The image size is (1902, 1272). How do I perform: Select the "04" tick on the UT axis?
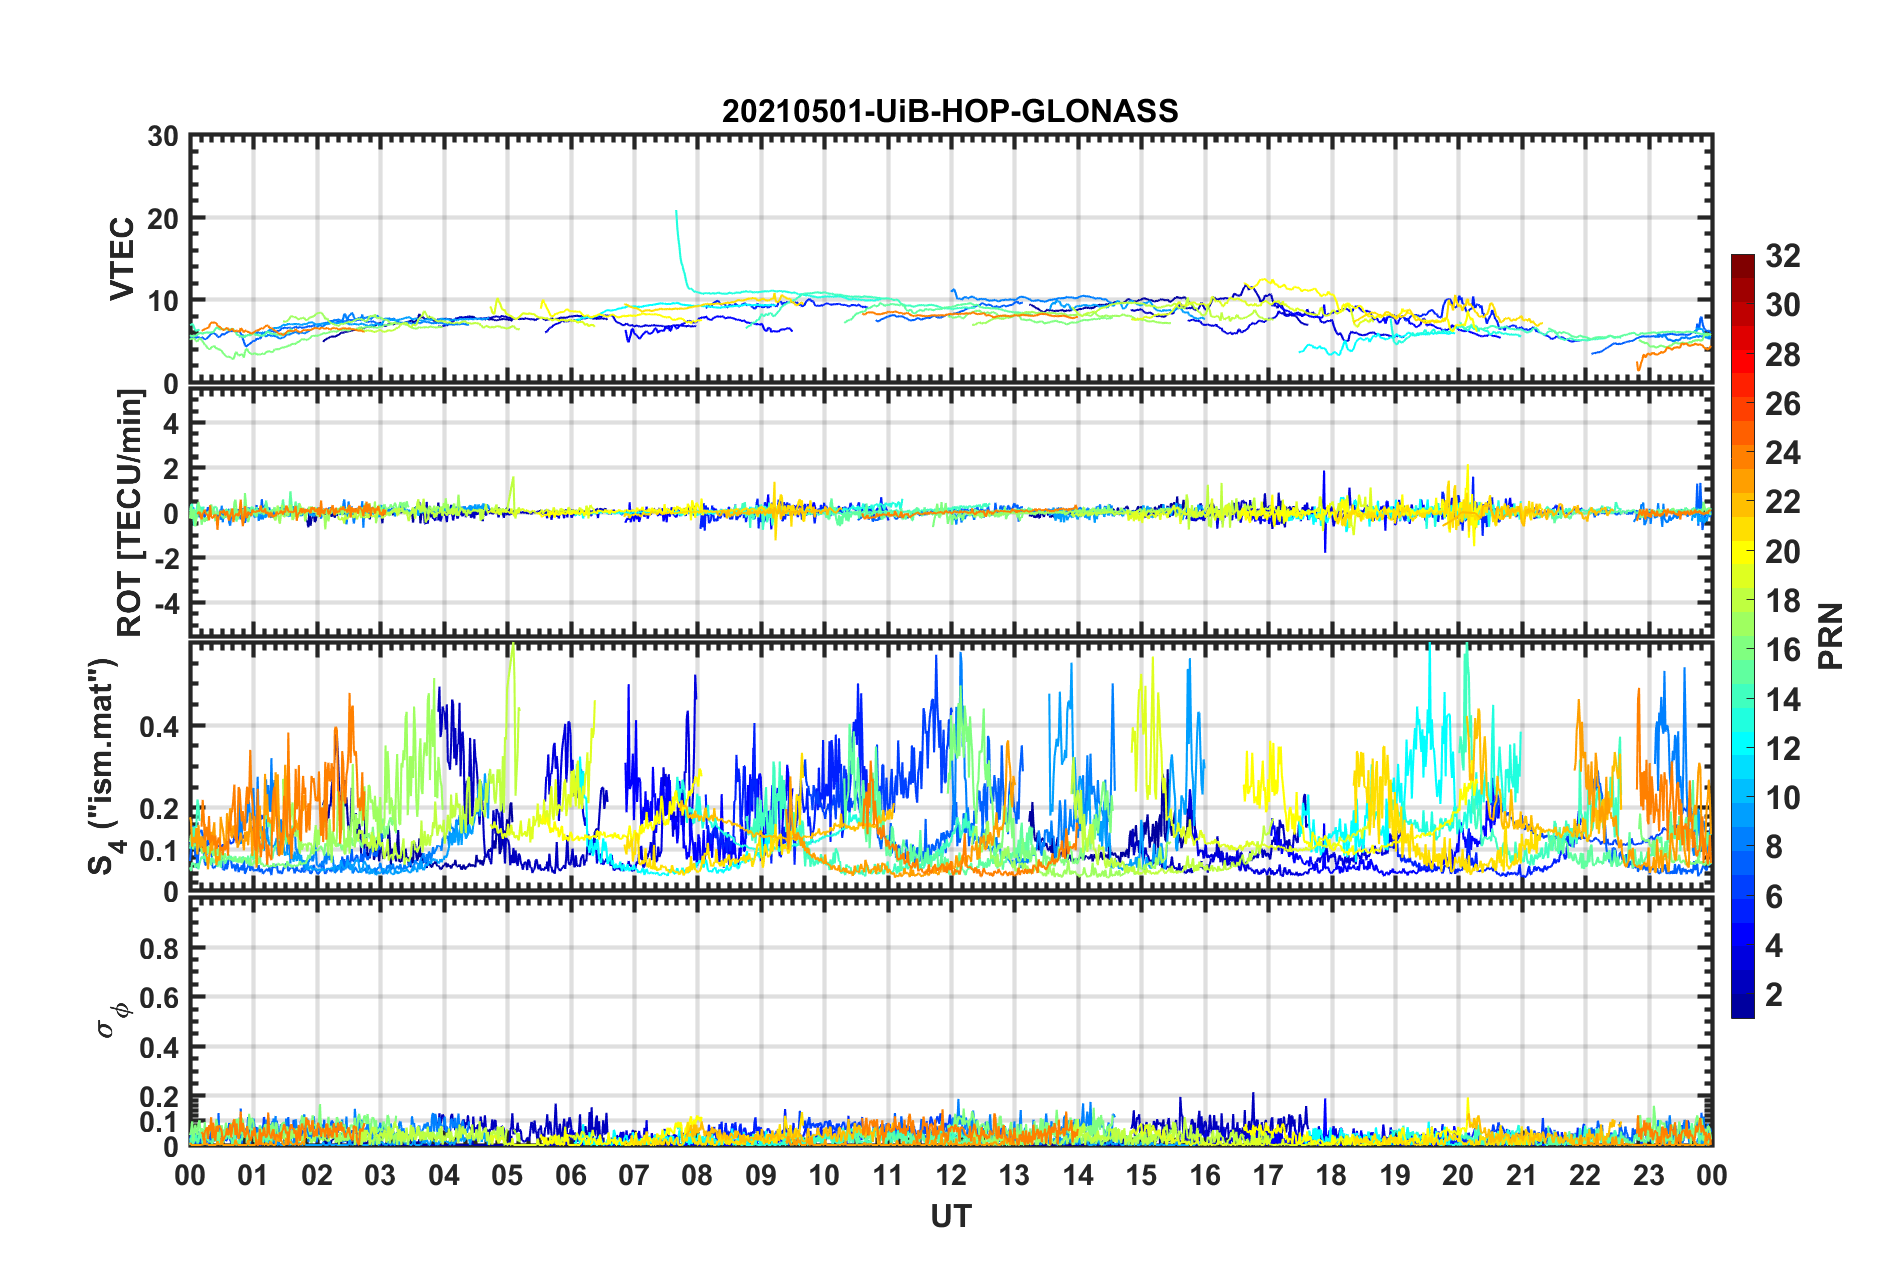(443, 1175)
